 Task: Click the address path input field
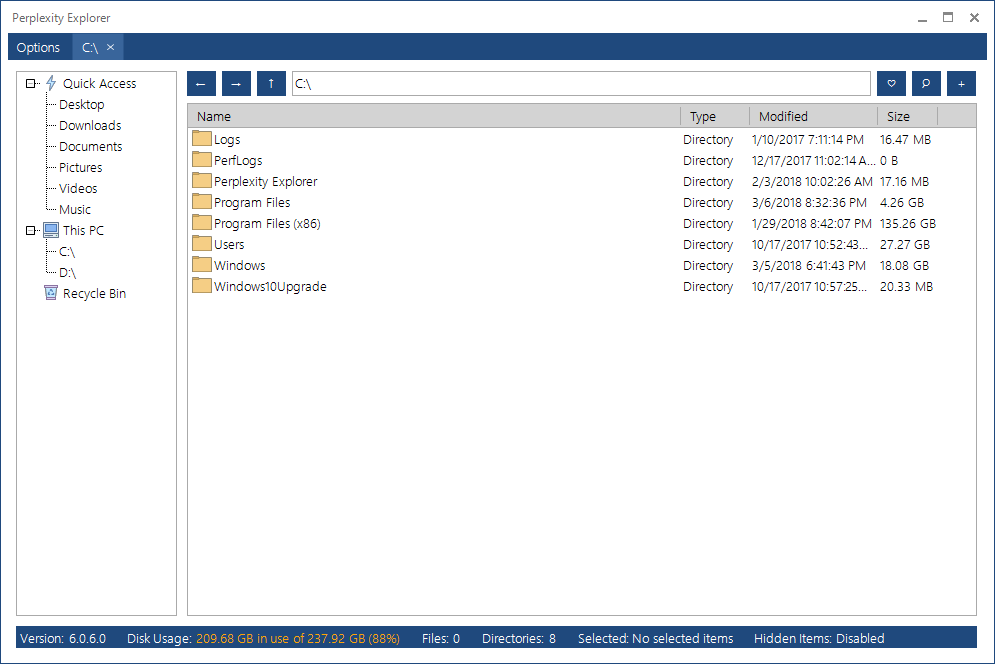pyautogui.click(x=581, y=84)
